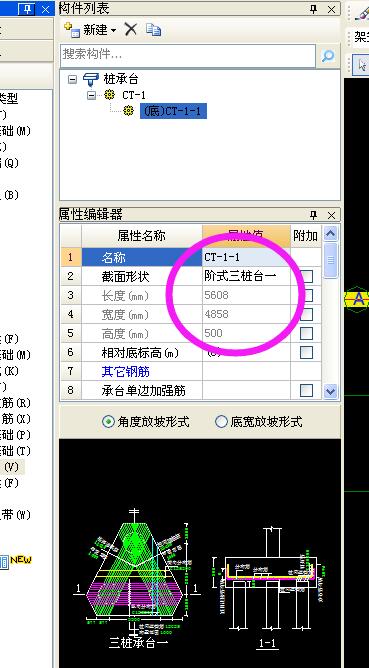This screenshot has height=668, width=369.
Task: Click the 阶式三桩台一 section shape value
Action: [x=246, y=276]
